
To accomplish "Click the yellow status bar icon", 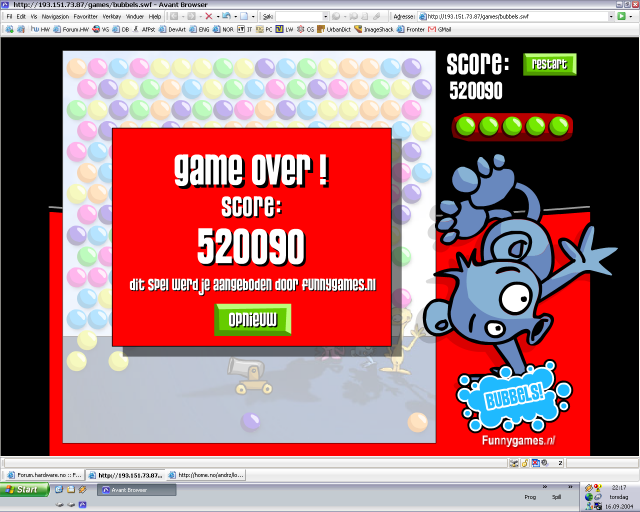I will (x=525, y=463).
